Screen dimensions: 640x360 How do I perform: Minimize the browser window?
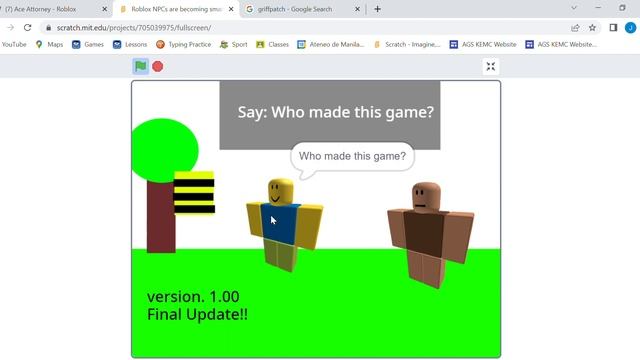(598, 8)
